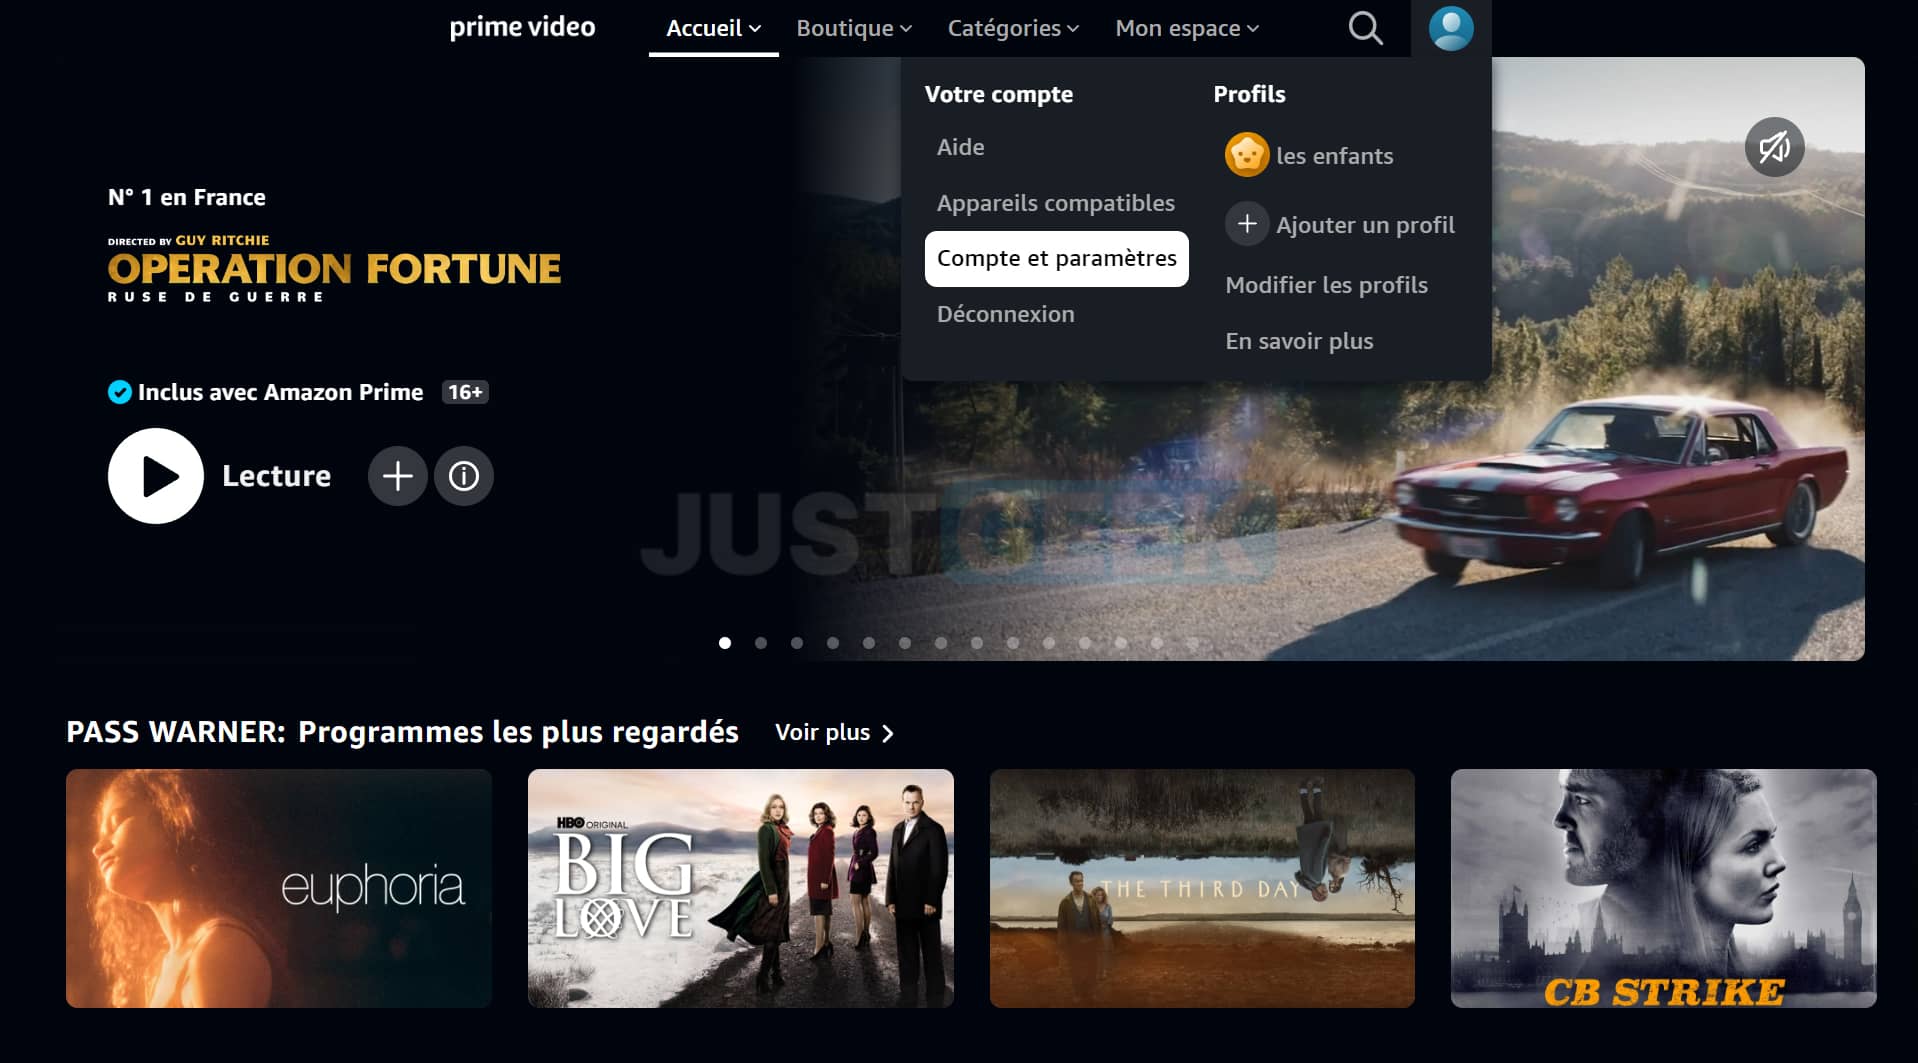Viewport: 1918px width, 1063px height.
Task: Click the Ajouter un profil label
Action: (1365, 225)
